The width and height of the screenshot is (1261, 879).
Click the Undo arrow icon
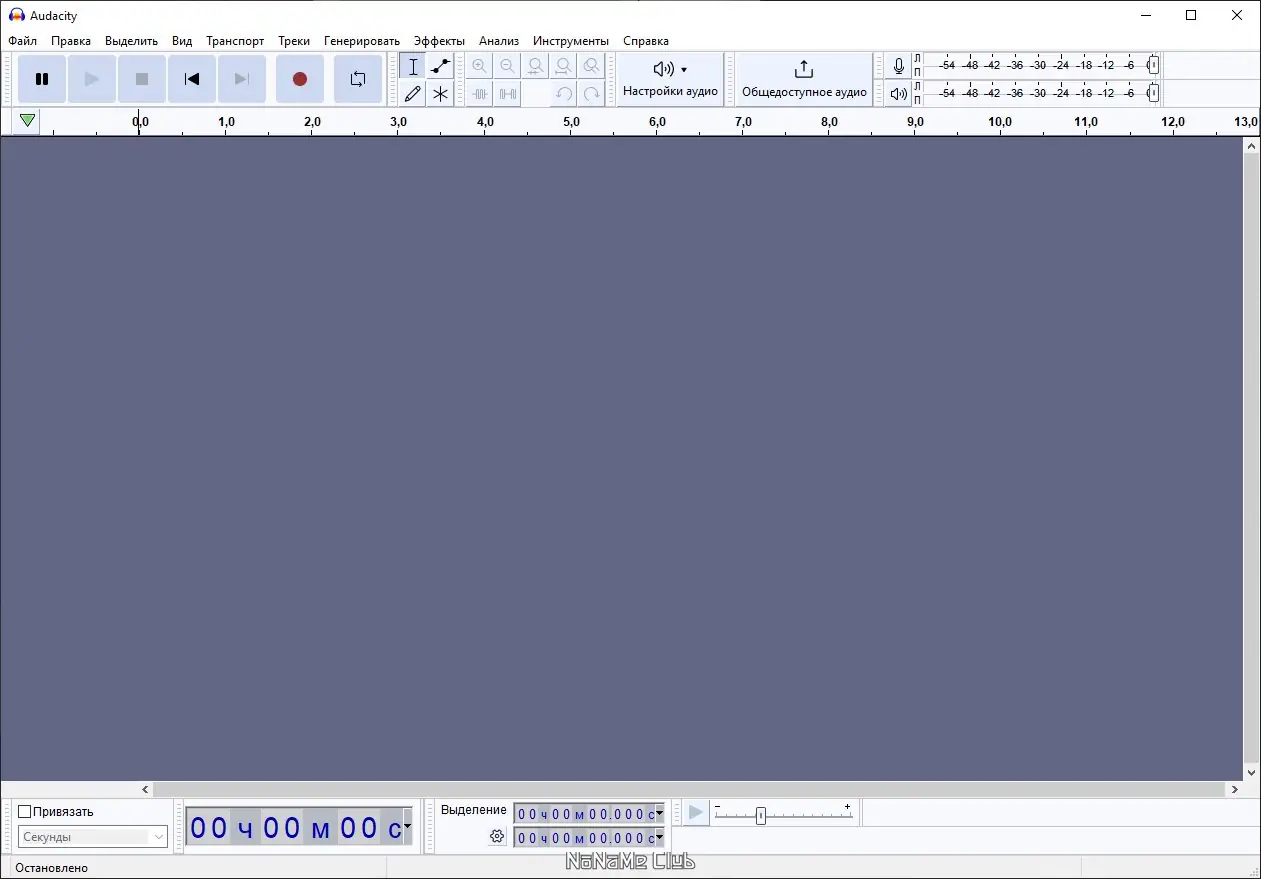564,94
